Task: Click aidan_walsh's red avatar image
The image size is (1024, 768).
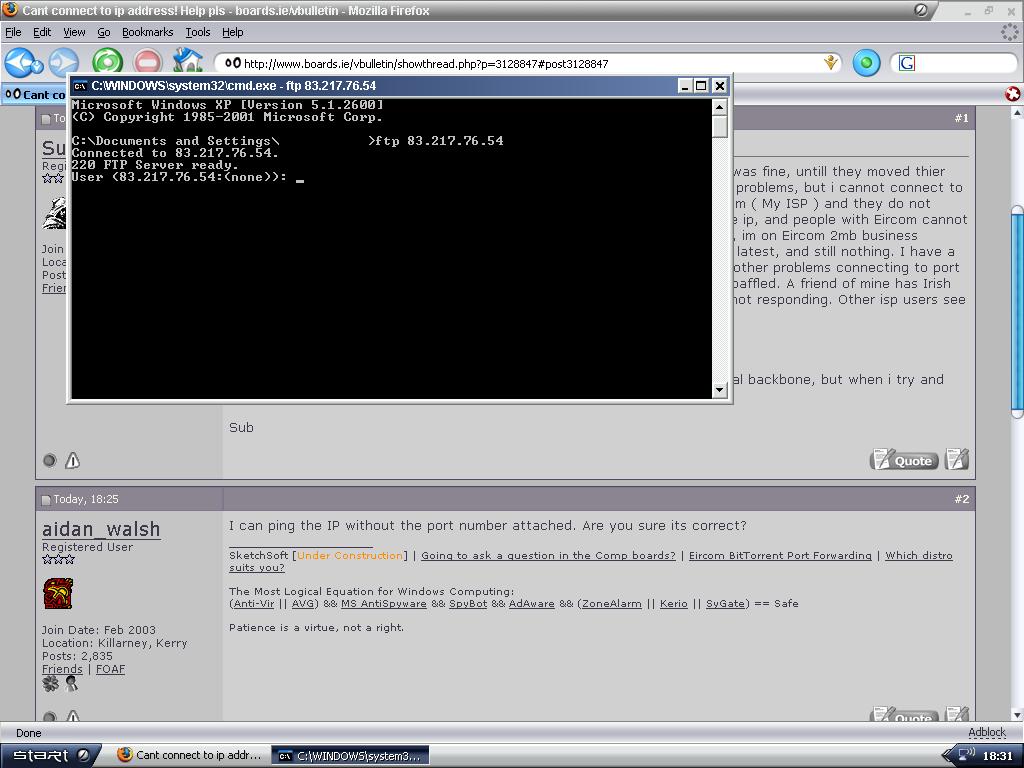Action: (x=57, y=594)
